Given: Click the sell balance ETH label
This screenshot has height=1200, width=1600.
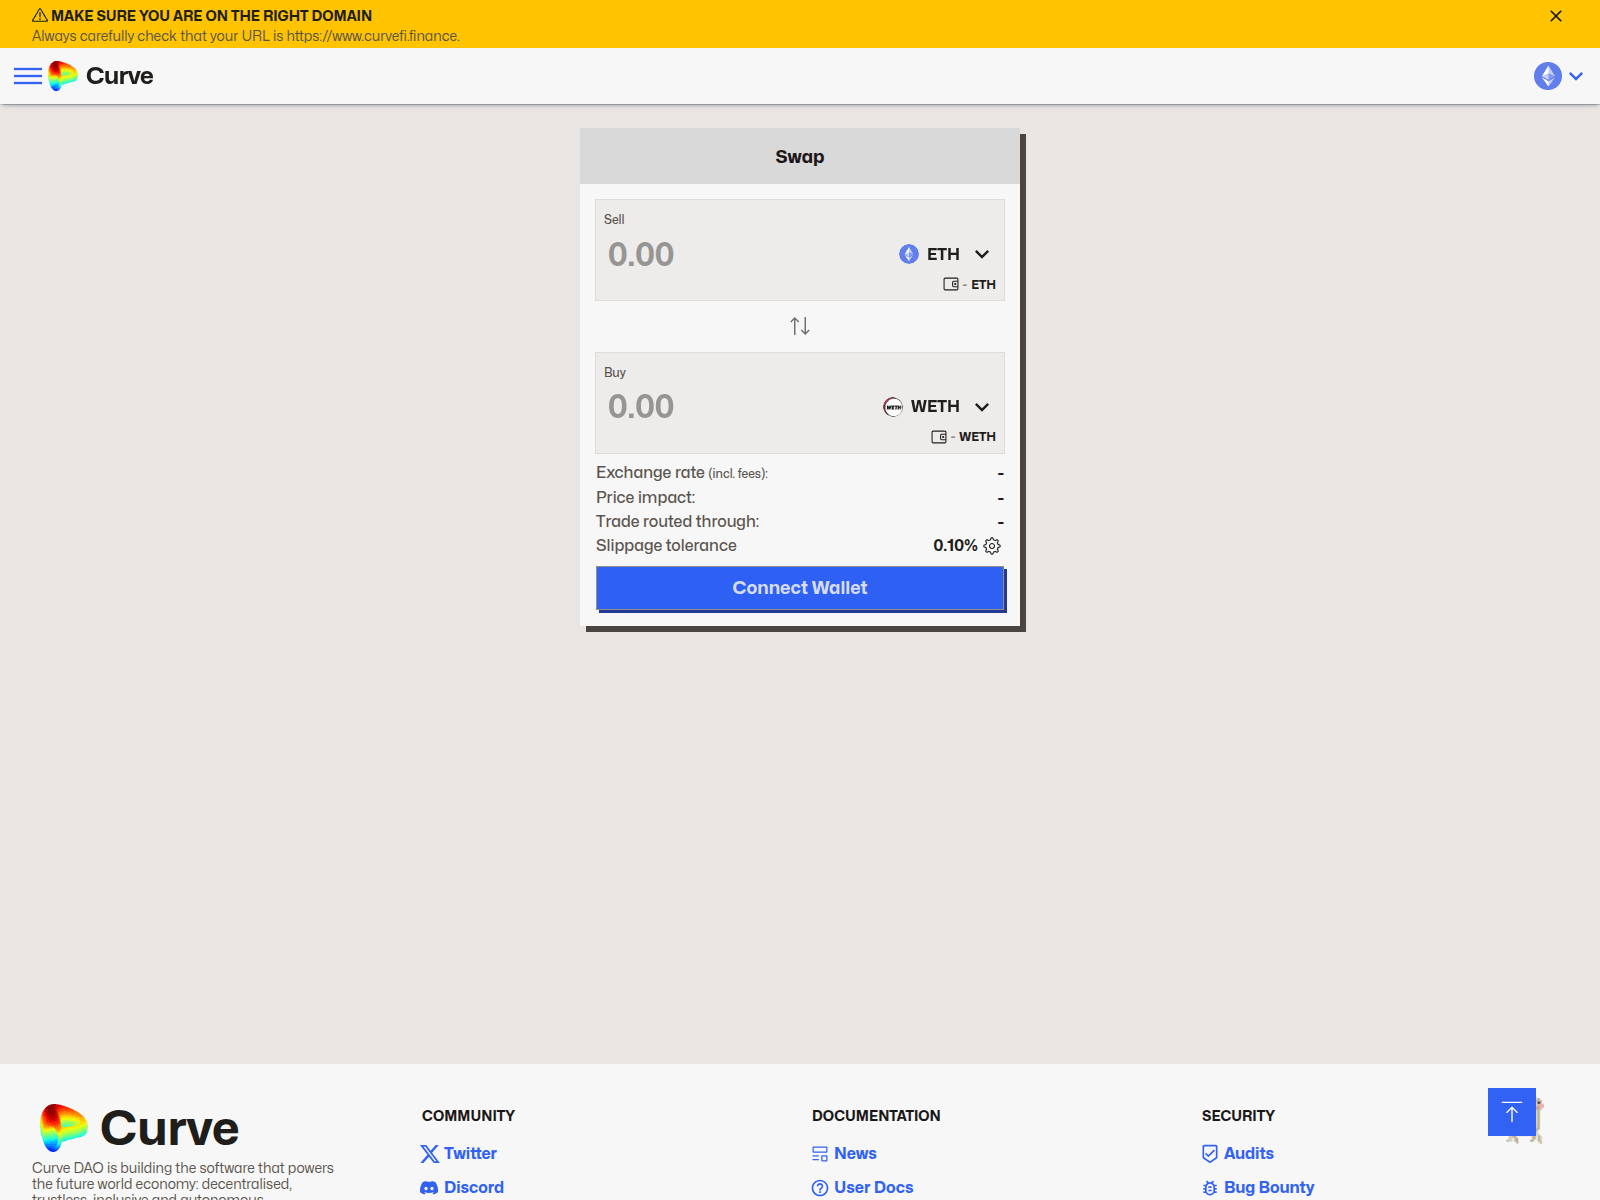Looking at the screenshot, I should [x=983, y=285].
